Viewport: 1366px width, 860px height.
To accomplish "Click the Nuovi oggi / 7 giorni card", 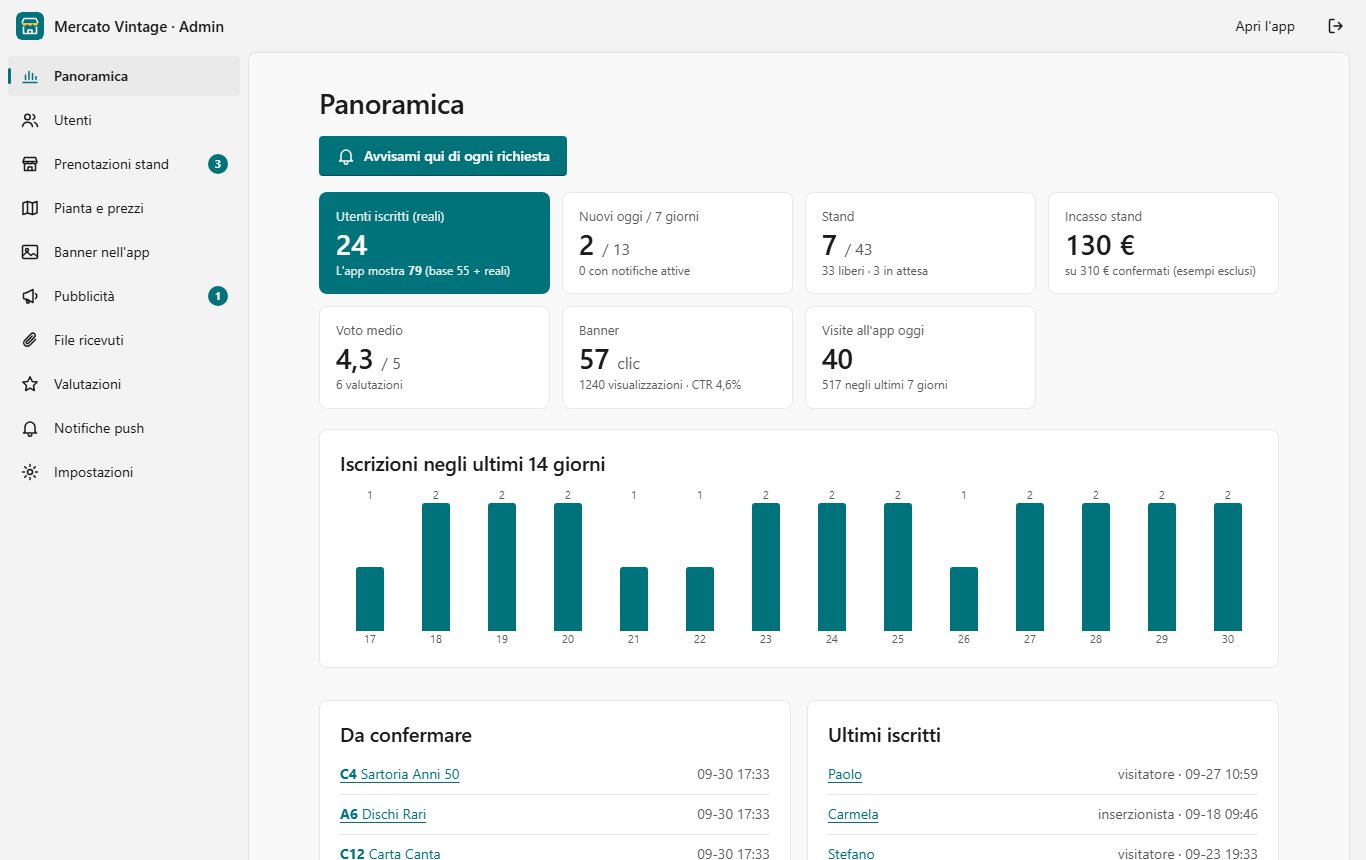I will coord(677,243).
